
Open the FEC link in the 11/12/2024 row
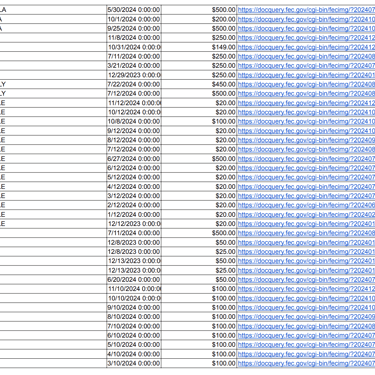306,103
